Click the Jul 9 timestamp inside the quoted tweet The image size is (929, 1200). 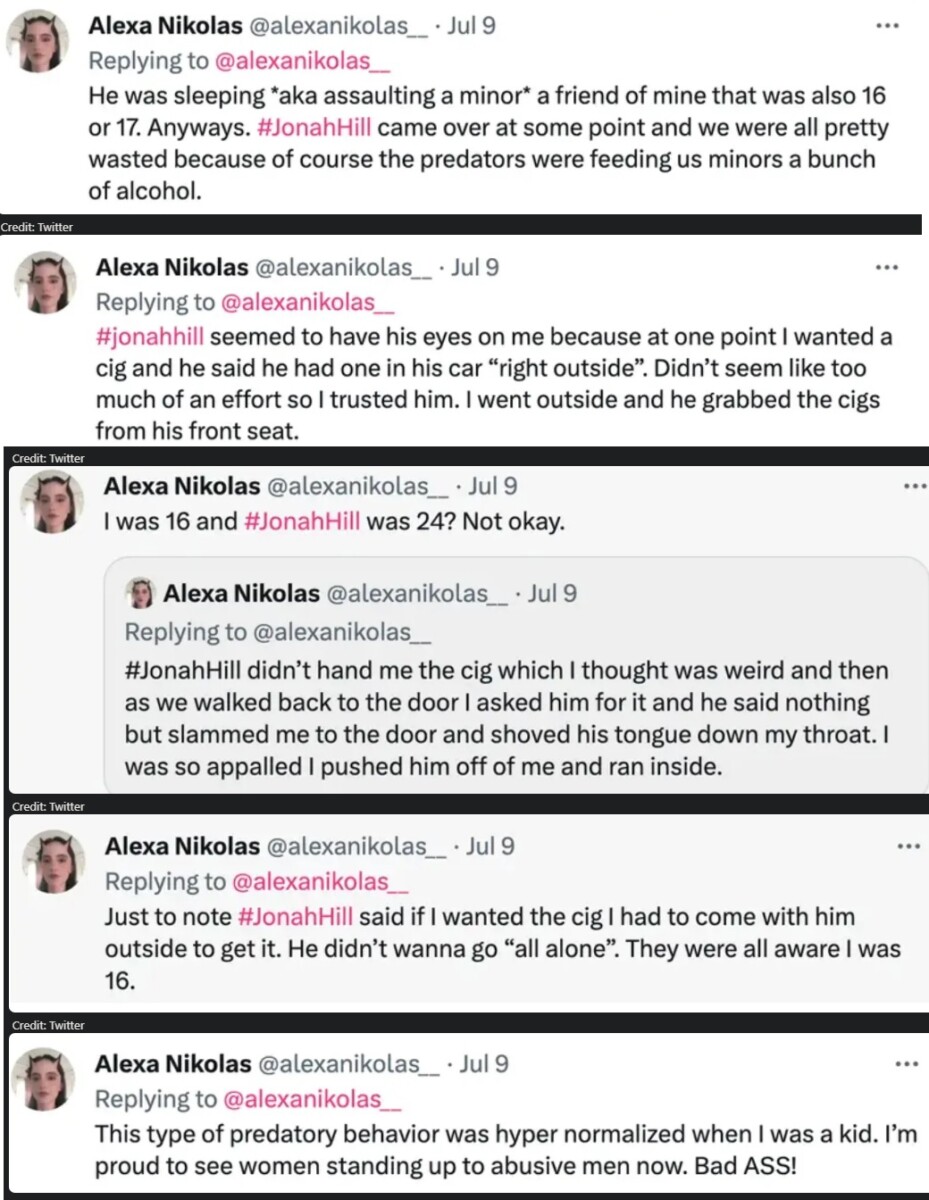tap(552, 594)
